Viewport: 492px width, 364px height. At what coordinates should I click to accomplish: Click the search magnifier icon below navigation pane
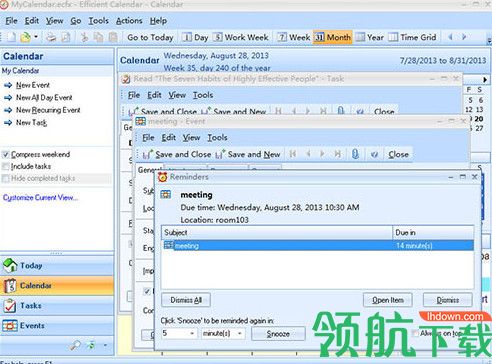click(75, 346)
